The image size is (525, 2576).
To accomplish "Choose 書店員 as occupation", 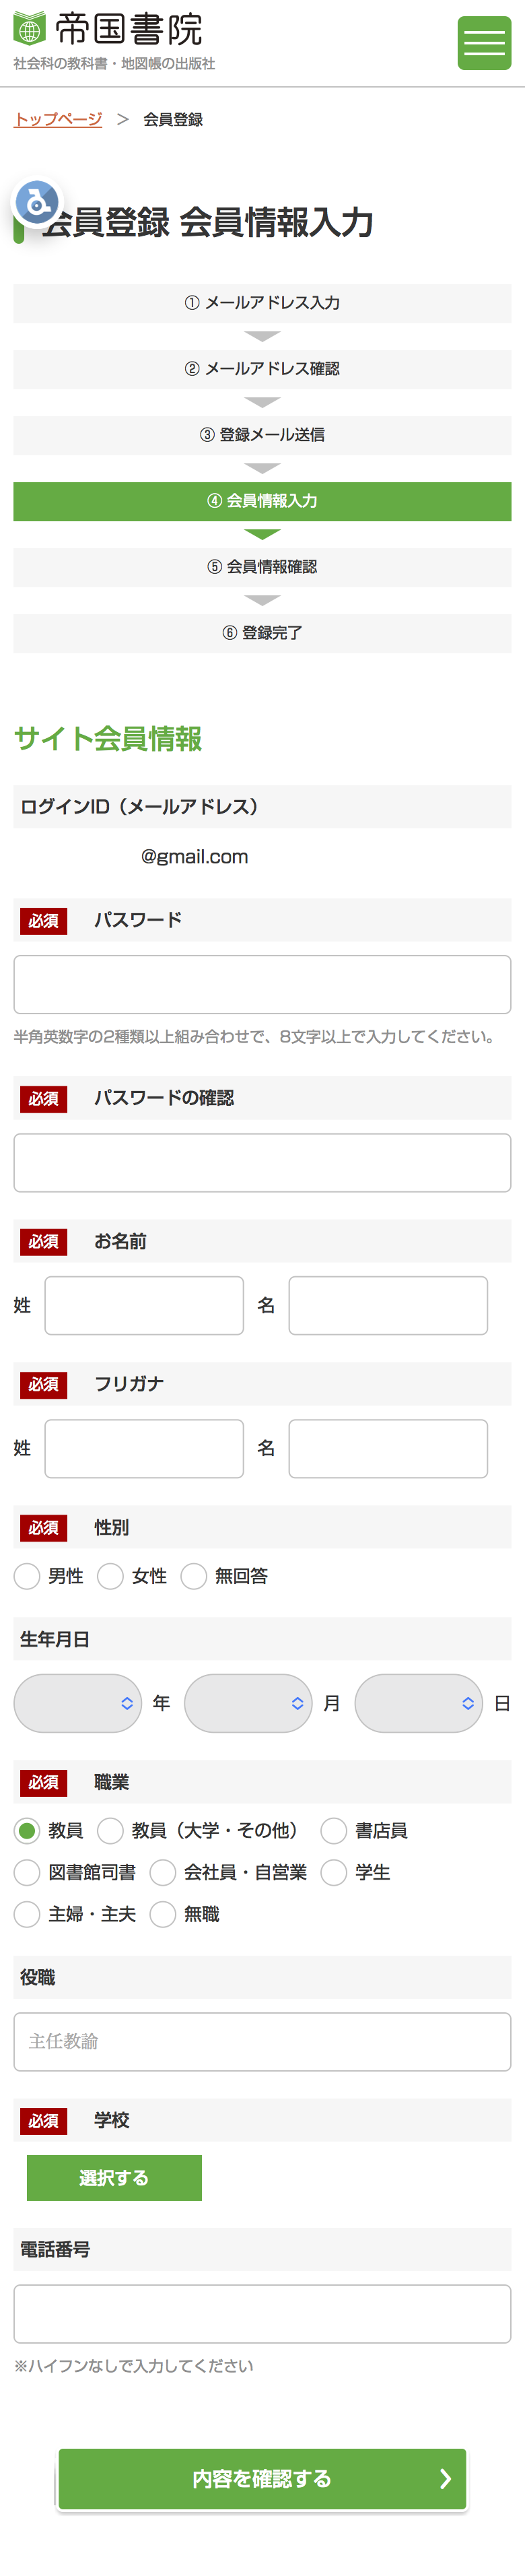I will (334, 1831).
